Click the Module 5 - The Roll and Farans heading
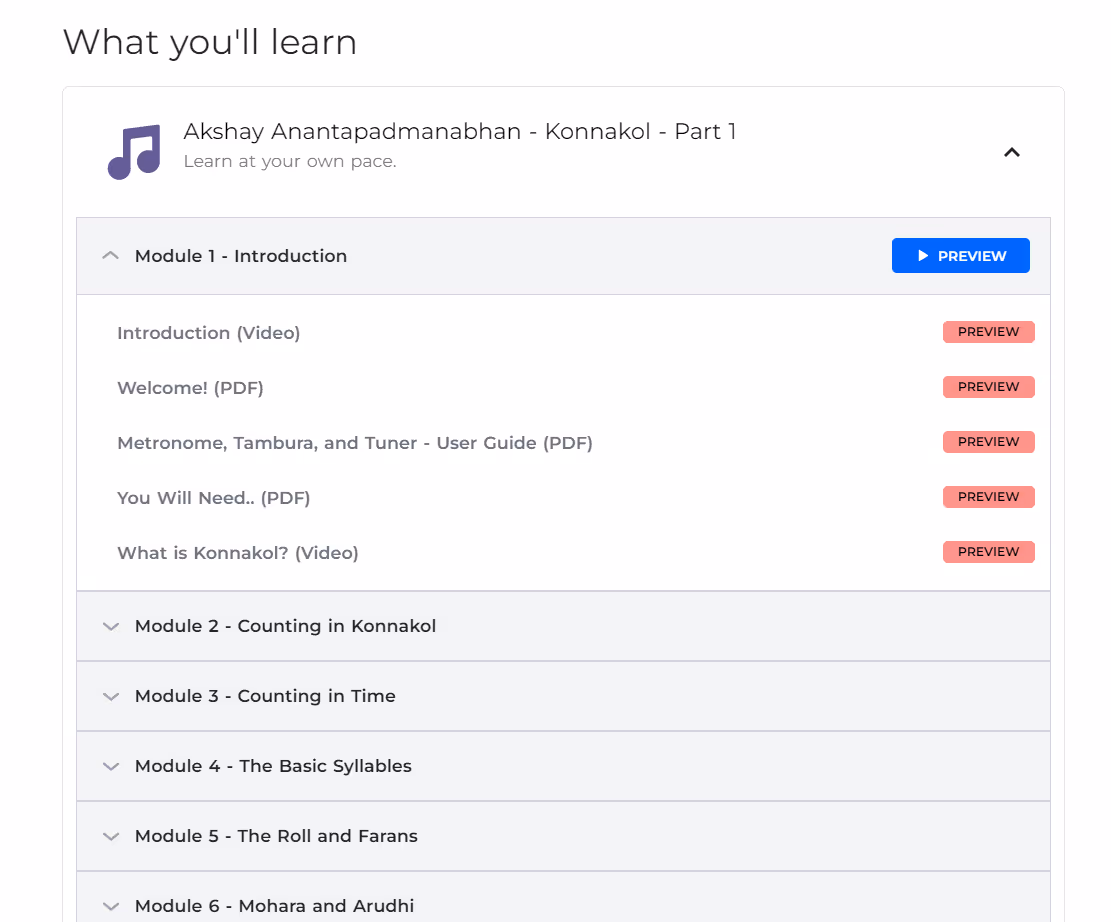Image resolution: width=1111 pixels, height=922 pixels. [276, 836]
